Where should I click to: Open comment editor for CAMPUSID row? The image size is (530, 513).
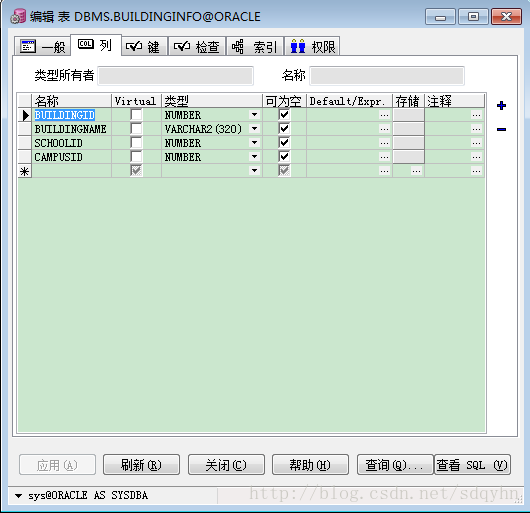point(477,157)
